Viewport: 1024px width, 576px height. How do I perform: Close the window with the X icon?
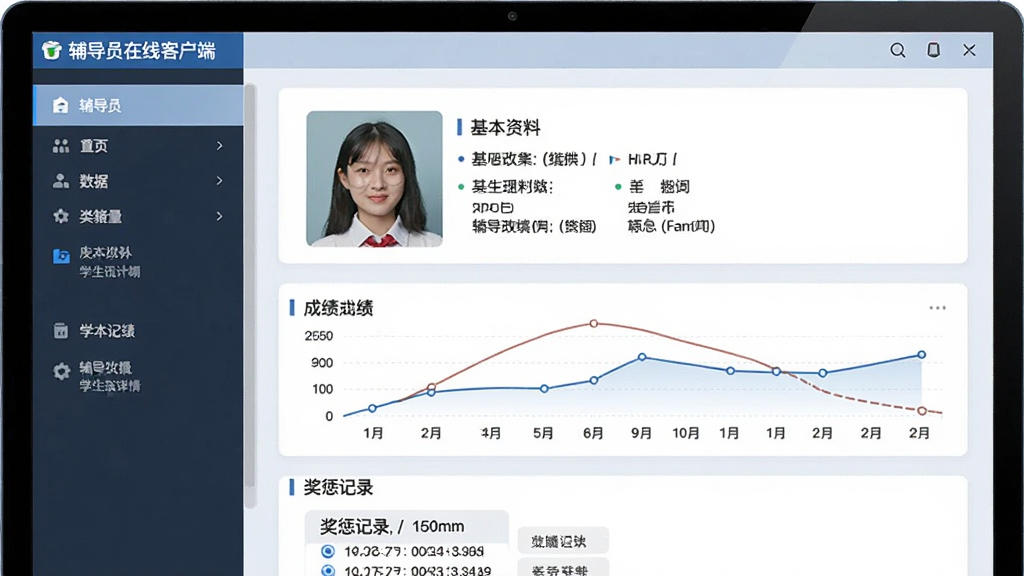[969, 50]
